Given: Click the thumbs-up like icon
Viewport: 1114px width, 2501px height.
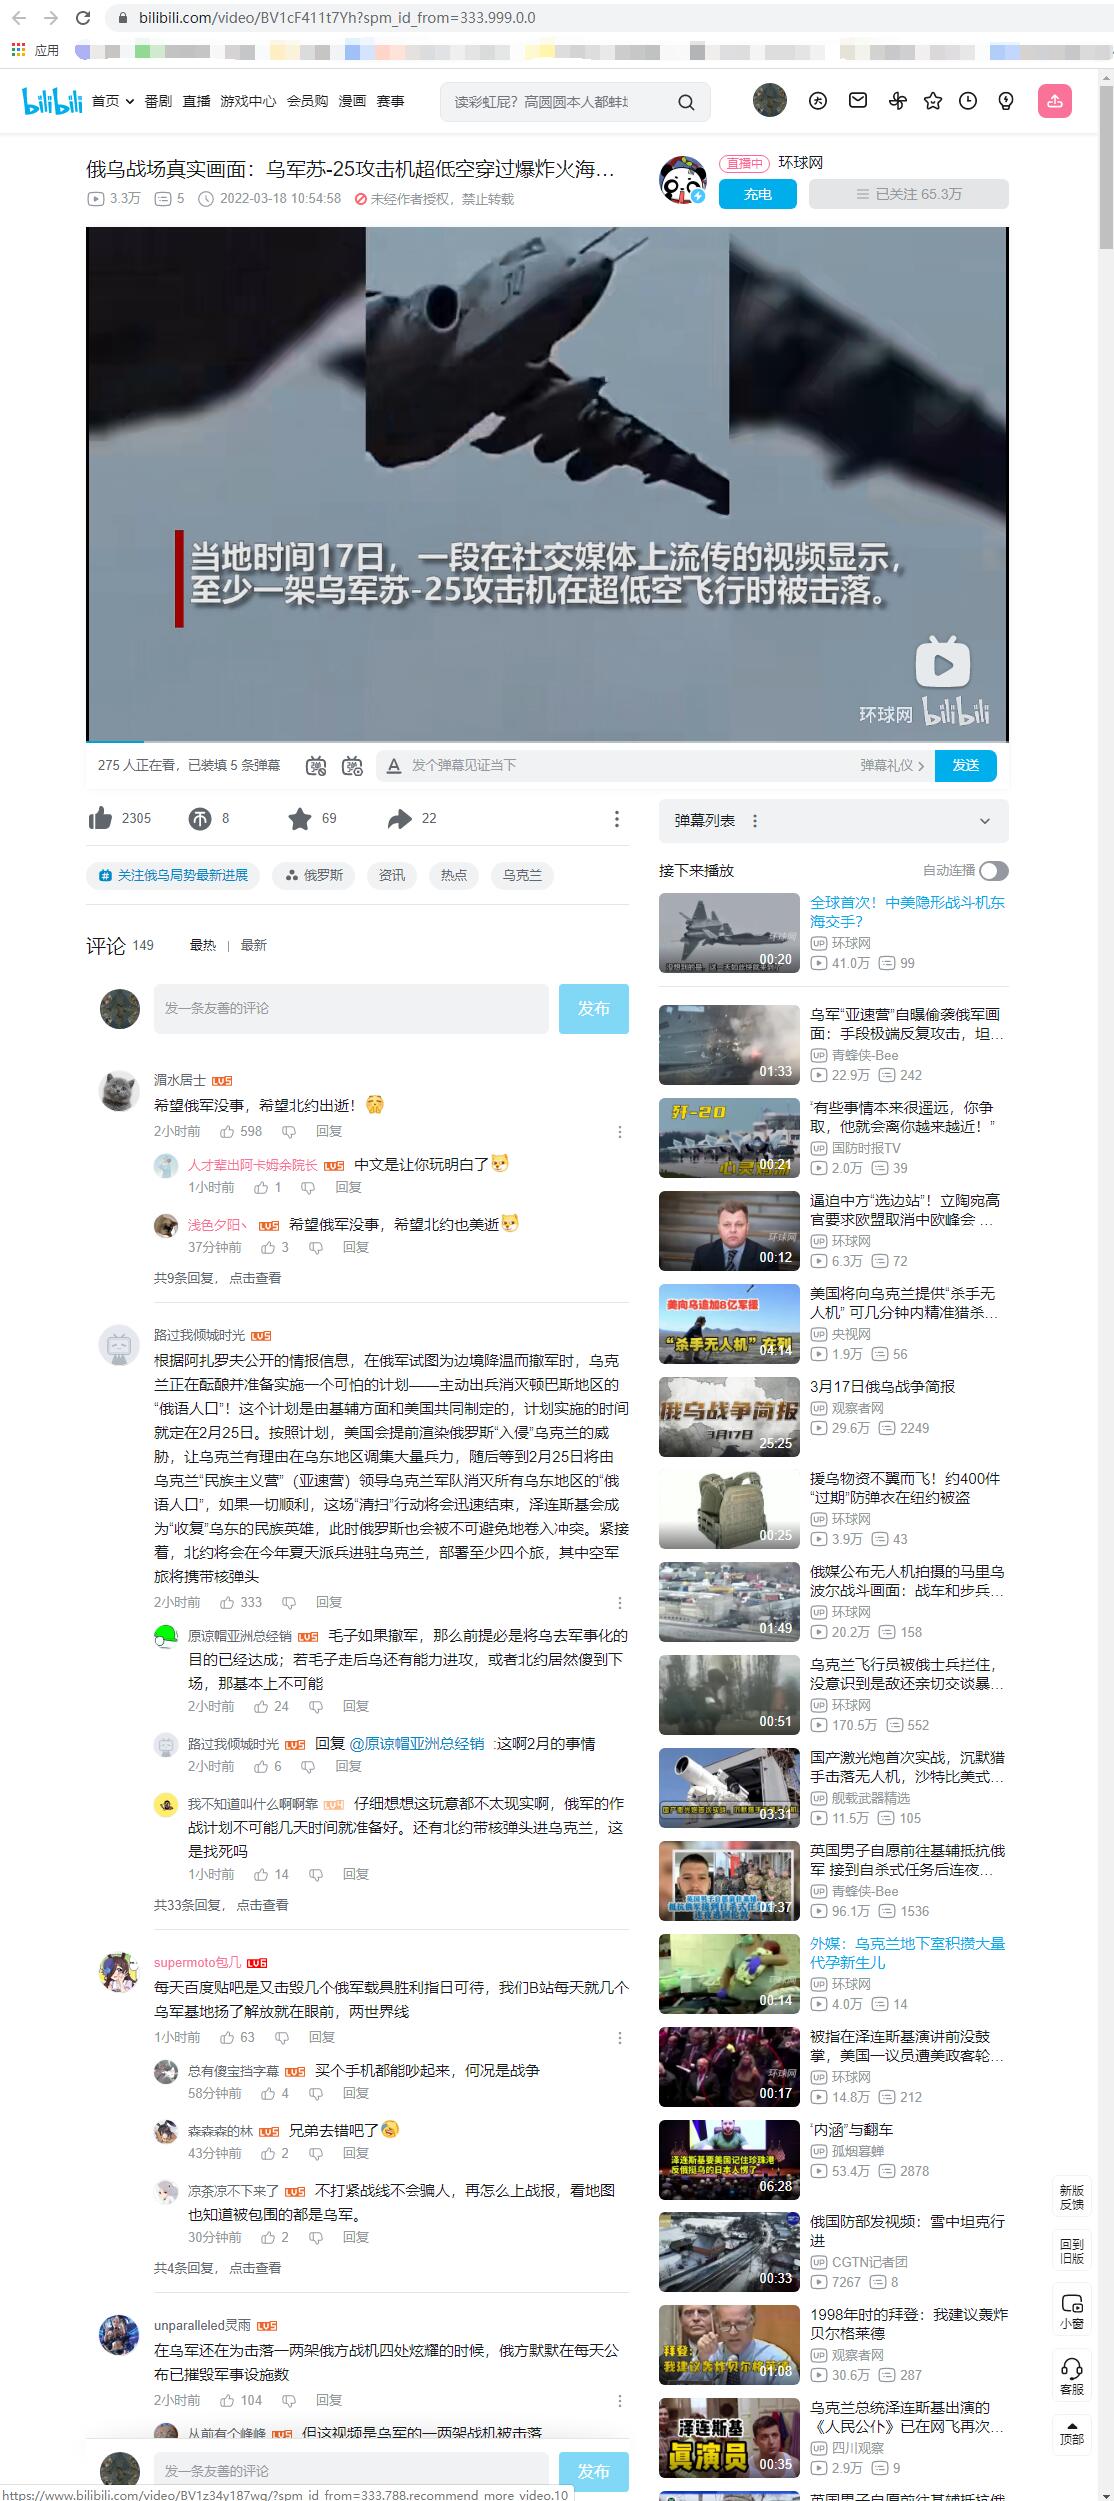Looking at the screenshot, I should click(101, 819).
